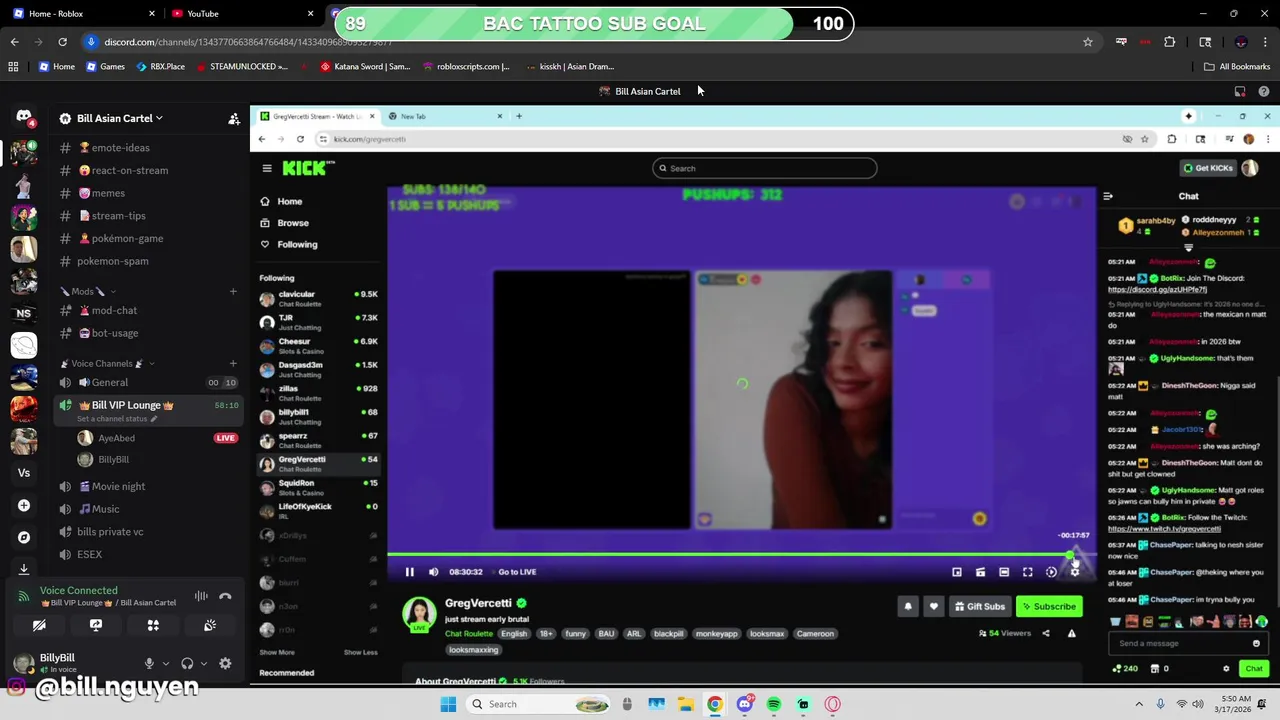Click Send a message chat input

(1188, 643)
